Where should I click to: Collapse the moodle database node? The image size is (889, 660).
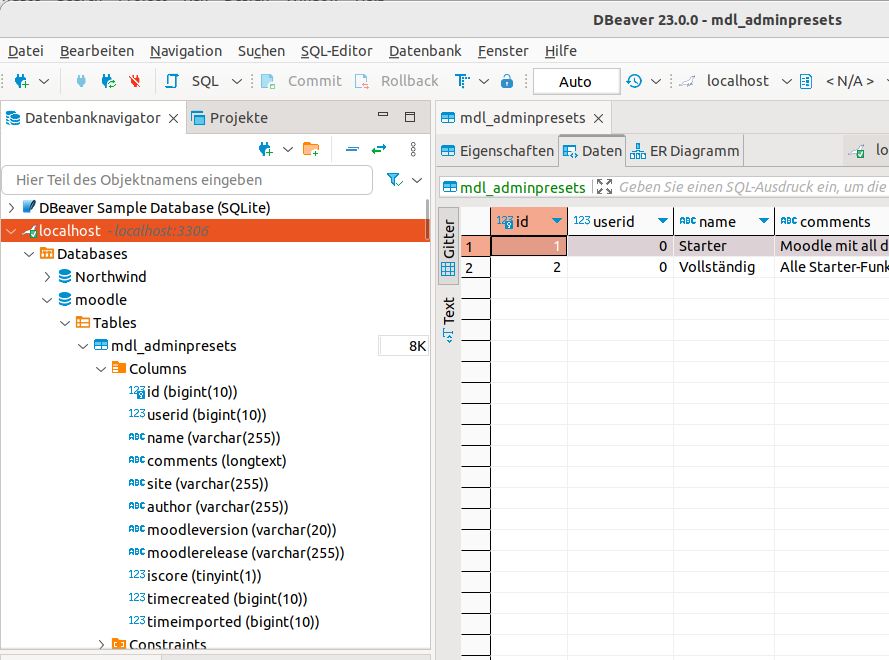tap(48, 300)
